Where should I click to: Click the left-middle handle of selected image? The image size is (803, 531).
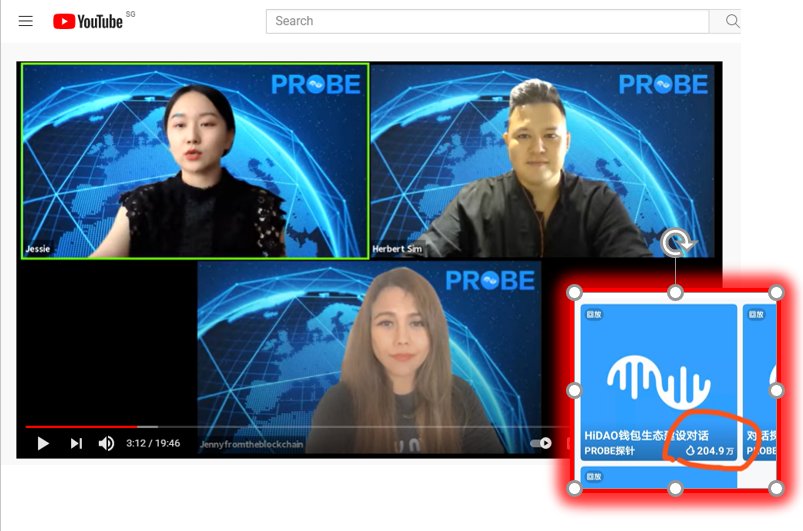point(575,391)
